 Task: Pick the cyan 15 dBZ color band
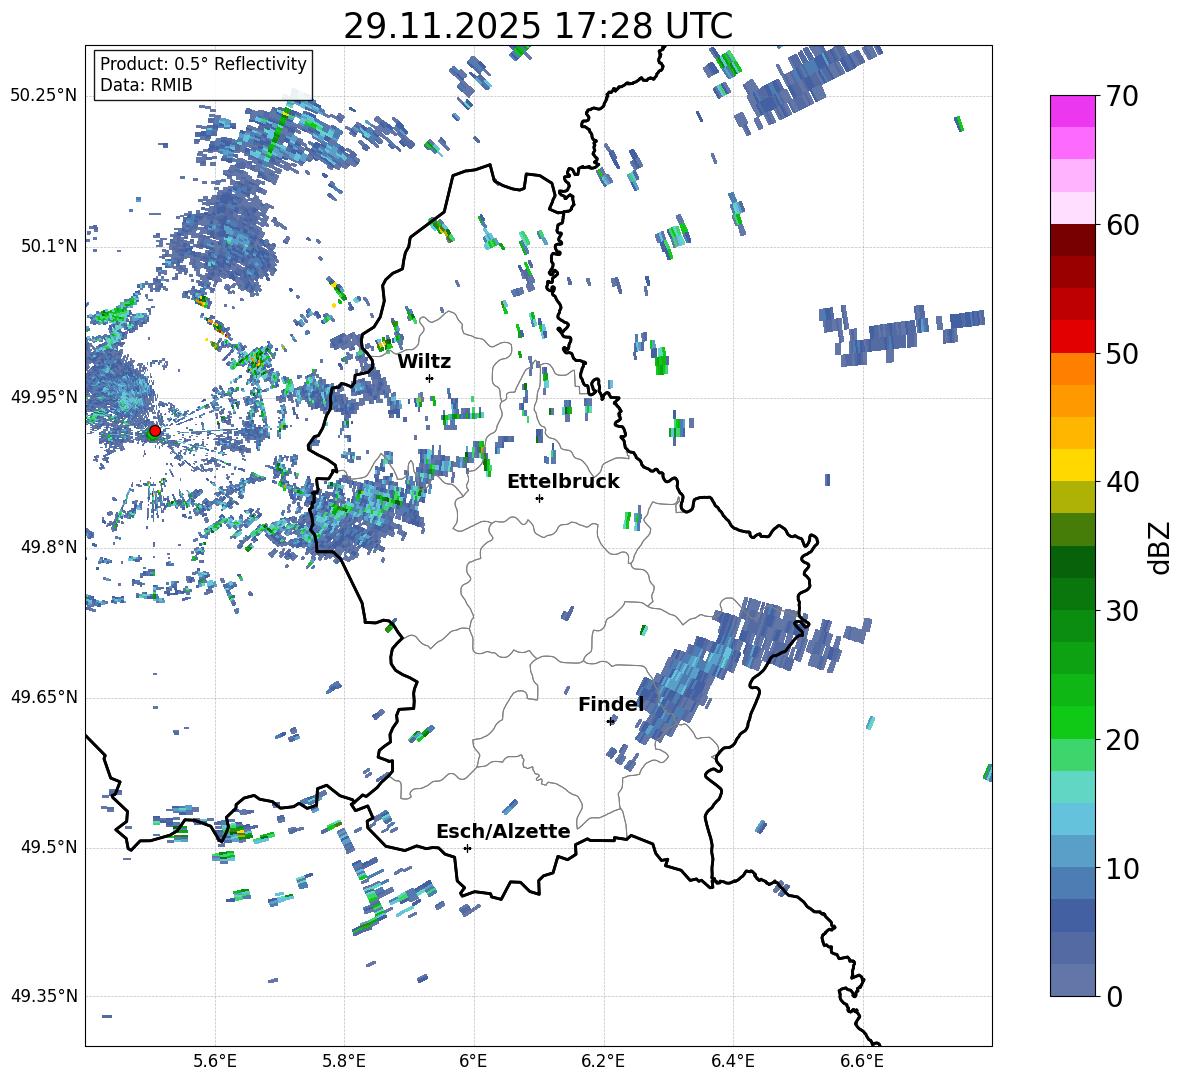click(1072, 787)
